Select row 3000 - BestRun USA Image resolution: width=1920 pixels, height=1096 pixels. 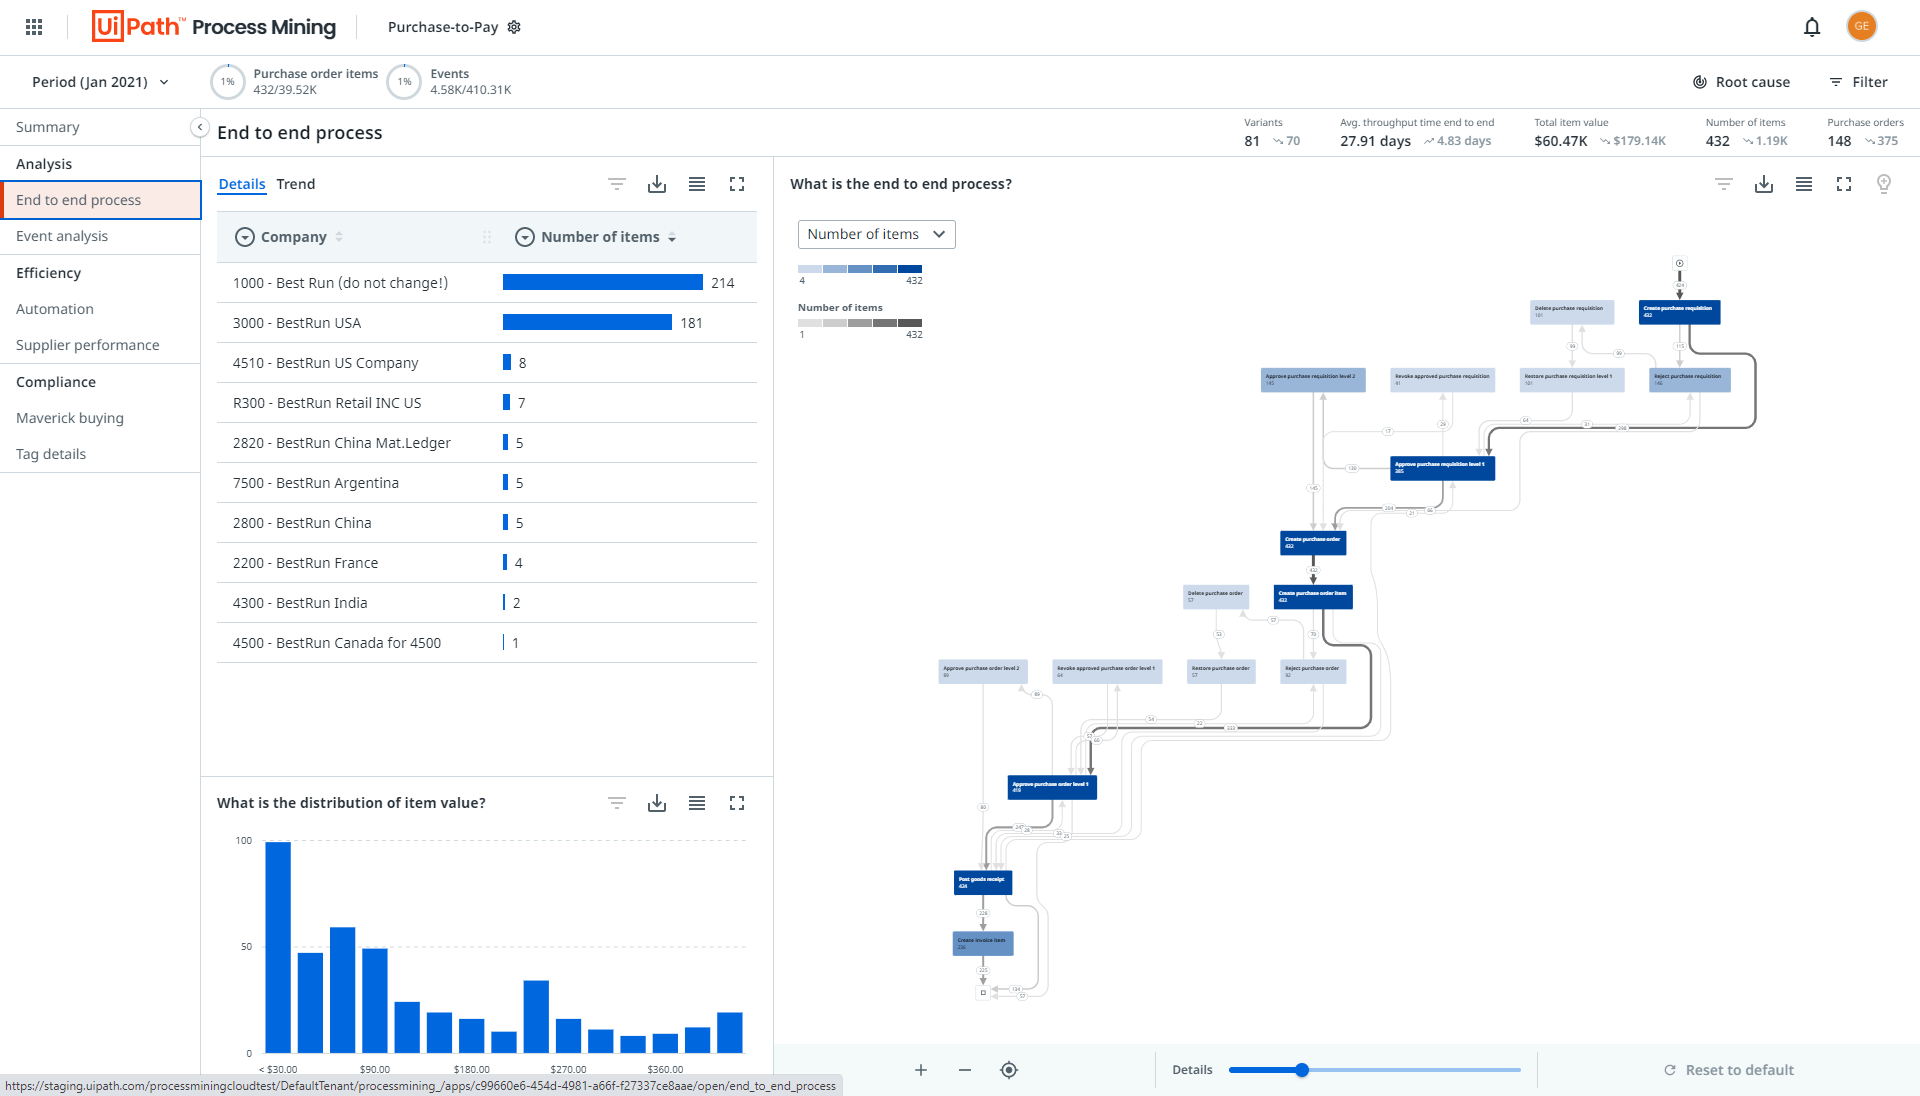[487, 323]
